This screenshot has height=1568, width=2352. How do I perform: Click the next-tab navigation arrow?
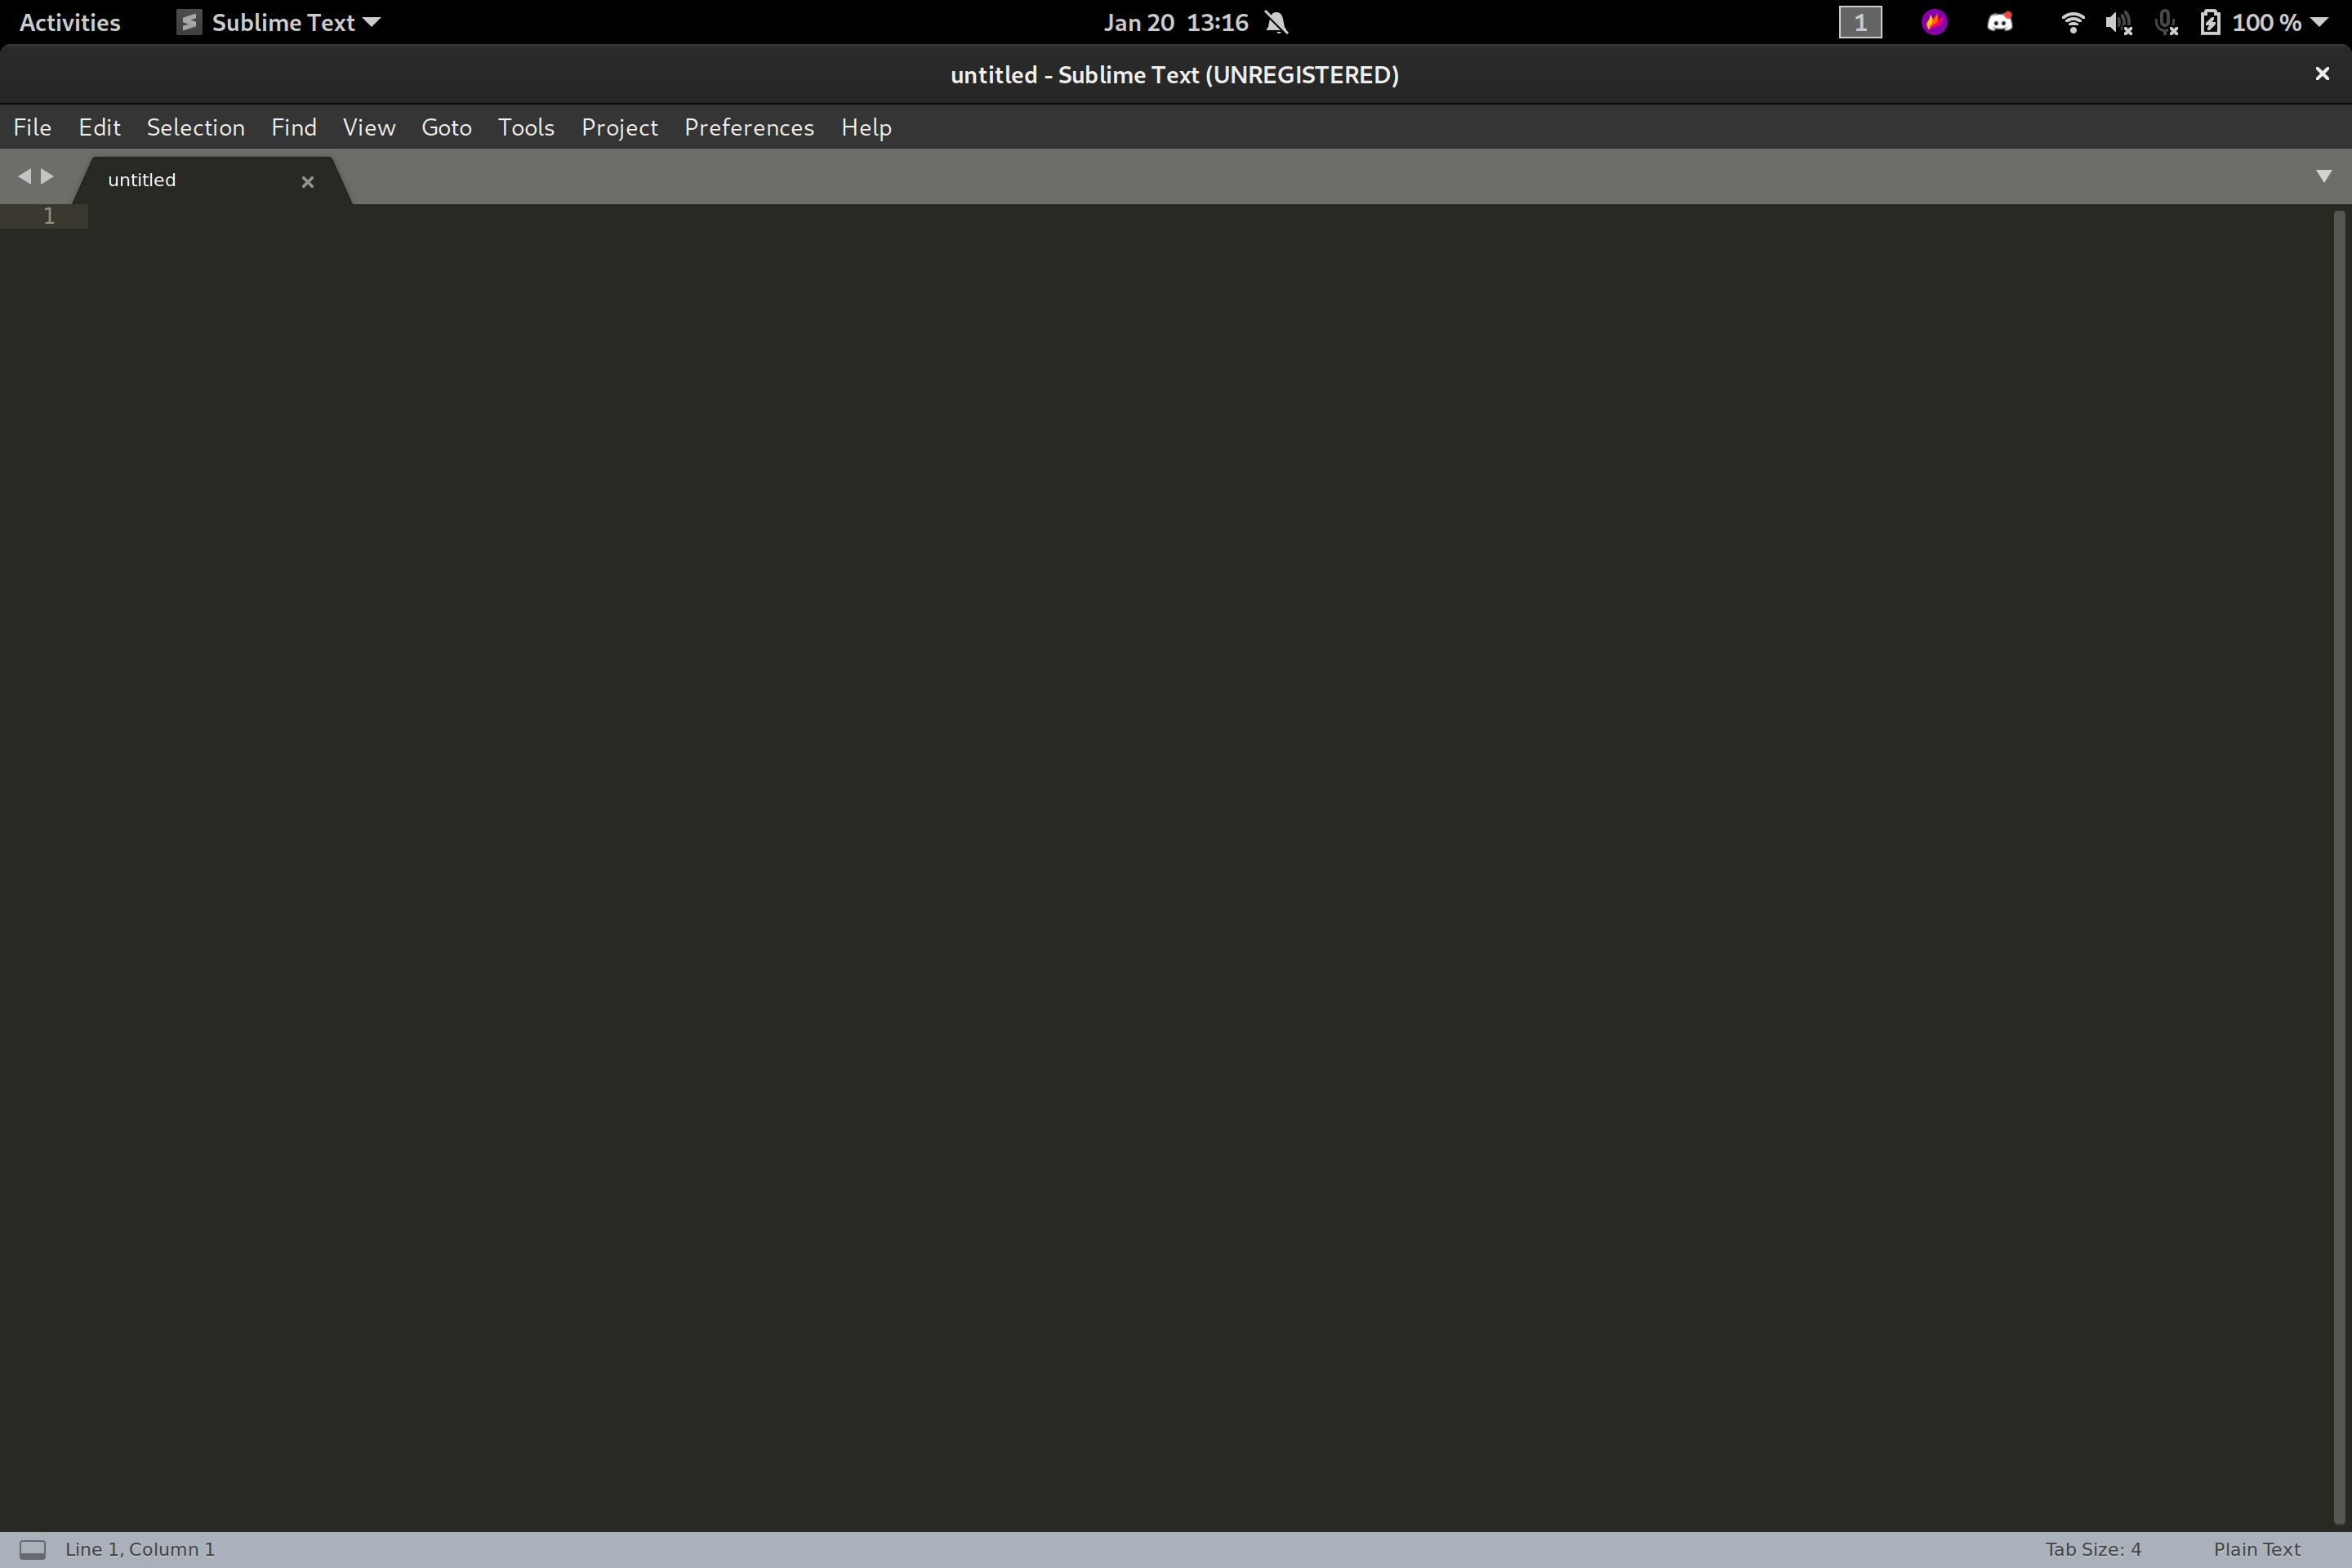(x=47, y=176)
